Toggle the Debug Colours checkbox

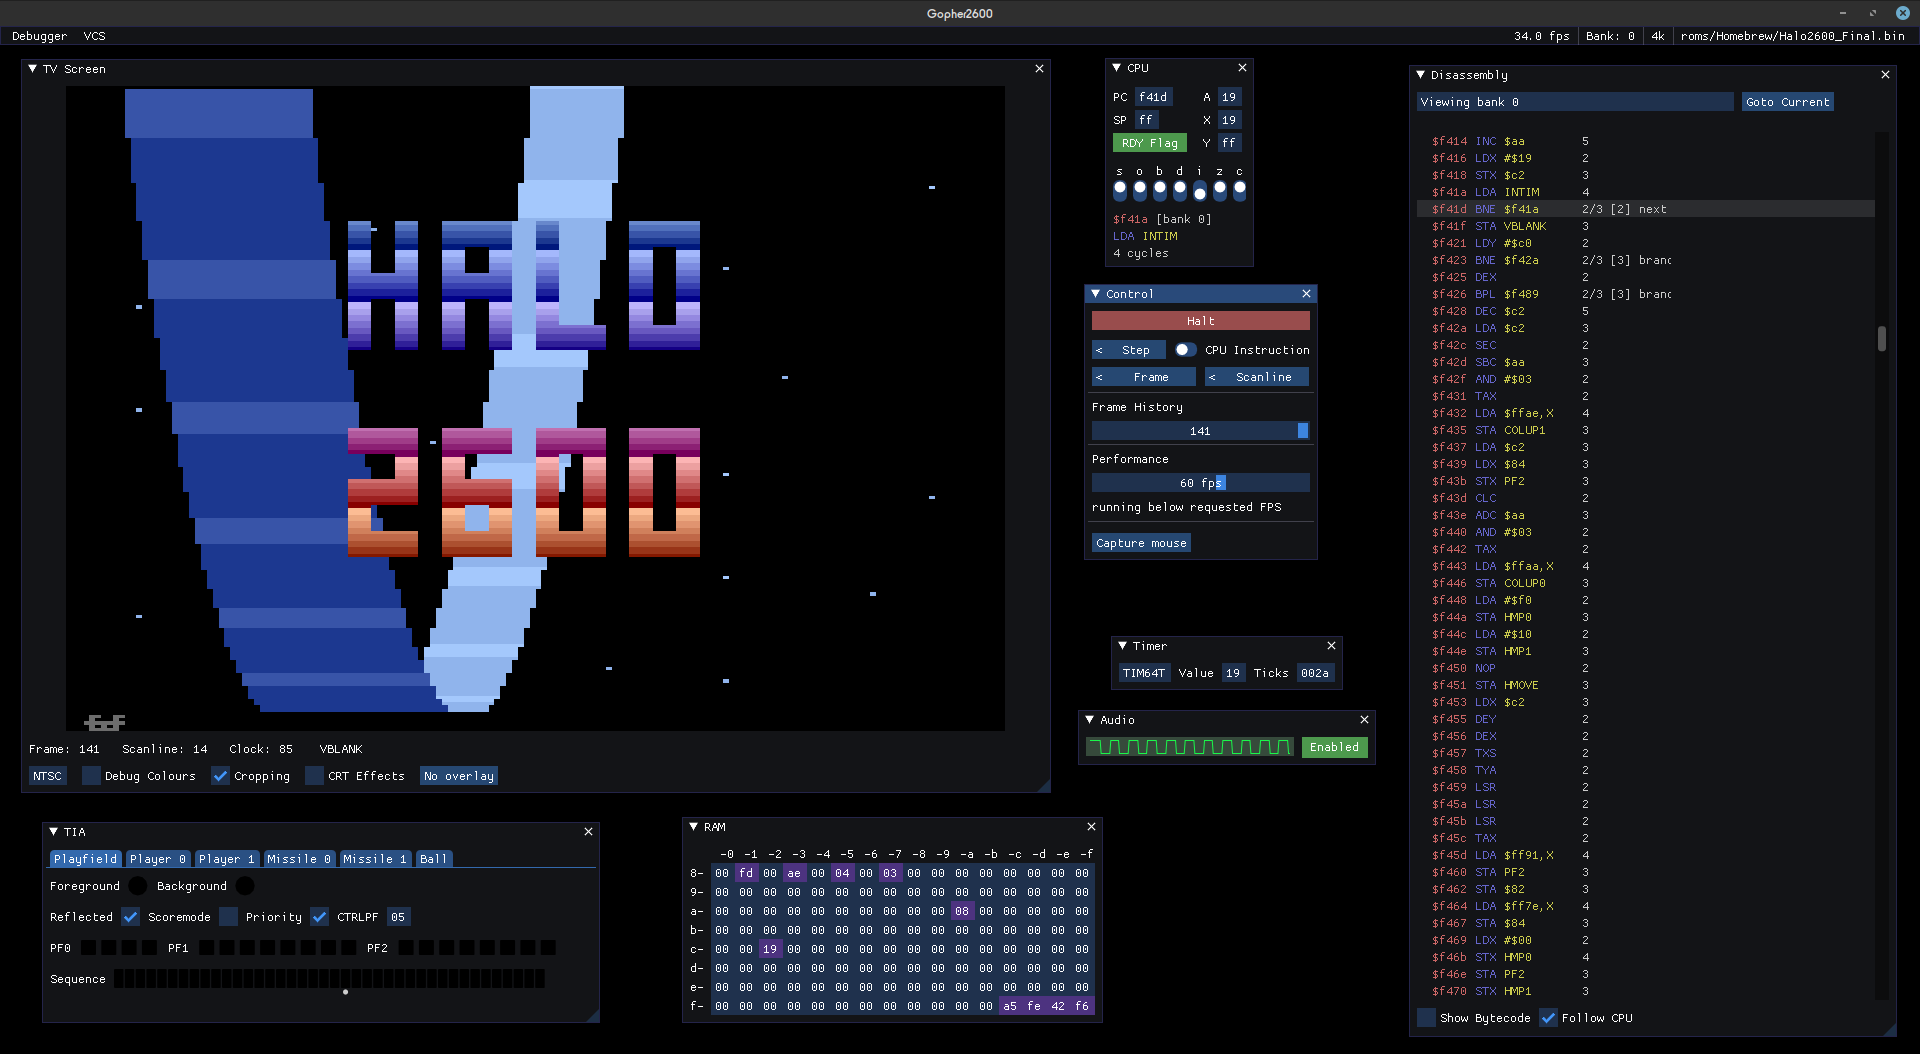[x=91, y=776]
